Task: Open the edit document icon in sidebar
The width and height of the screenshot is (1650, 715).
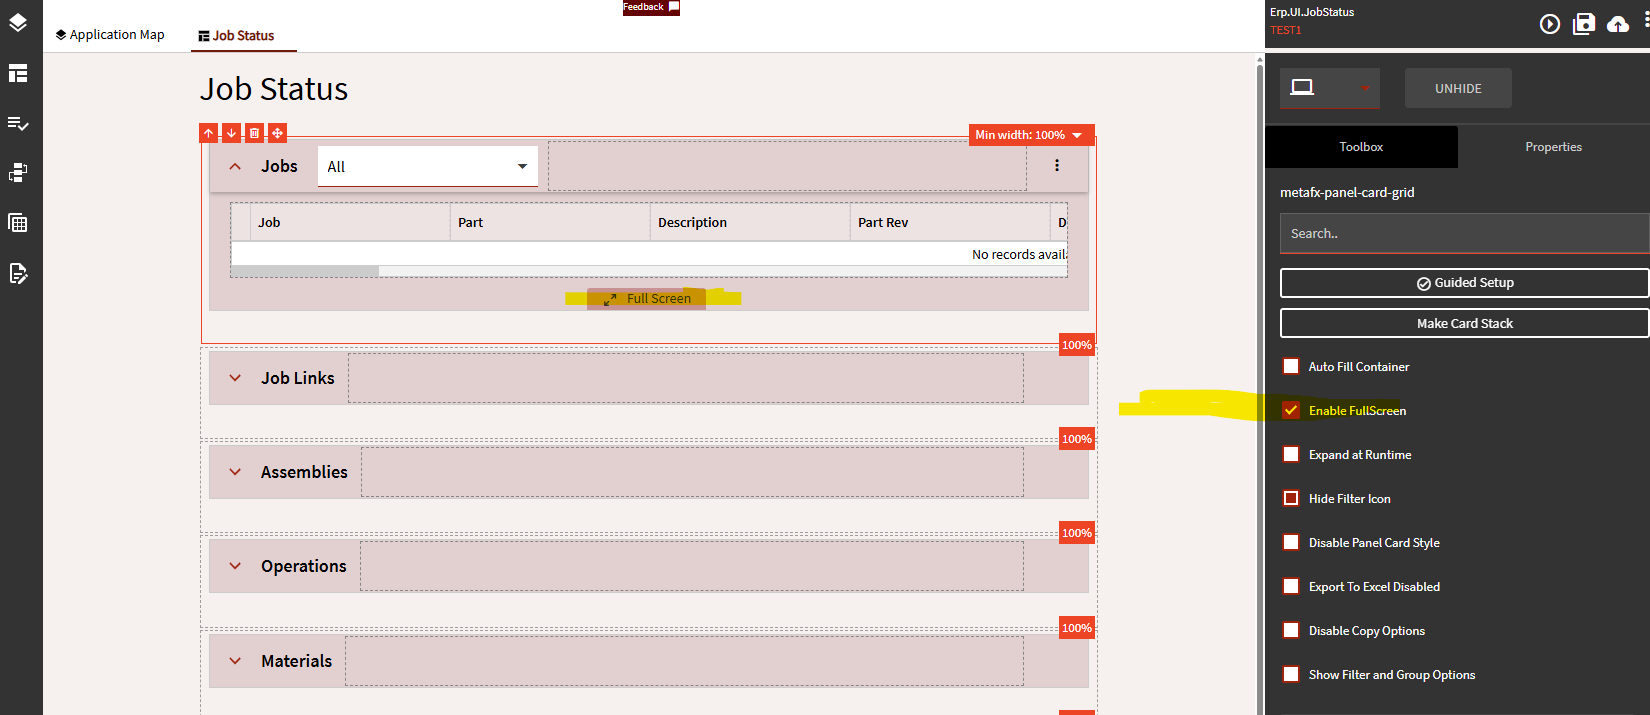Action: pos(18,273)
